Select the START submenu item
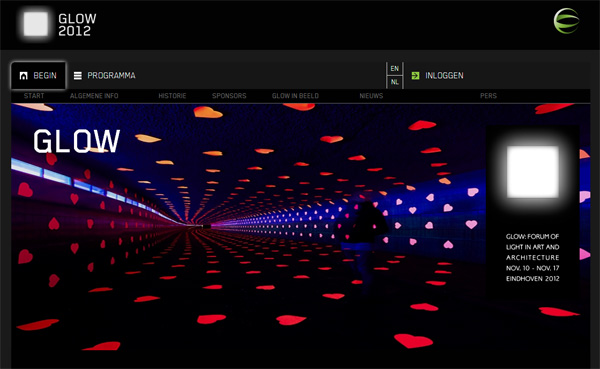Viewport: 600px width, 369px height. click(34, 96)
